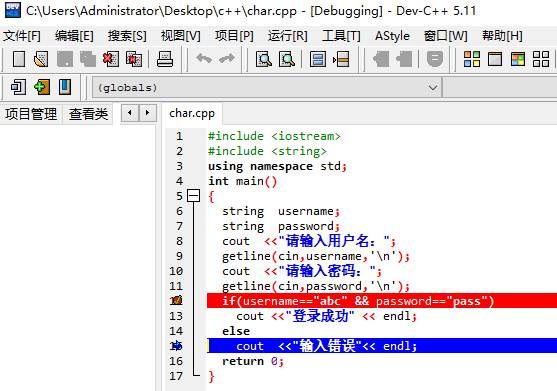This screenshot has height=391, width=557.
Task: Open the 搜索[S] menu
Action: pyautogui.click(x=127, y=36)
